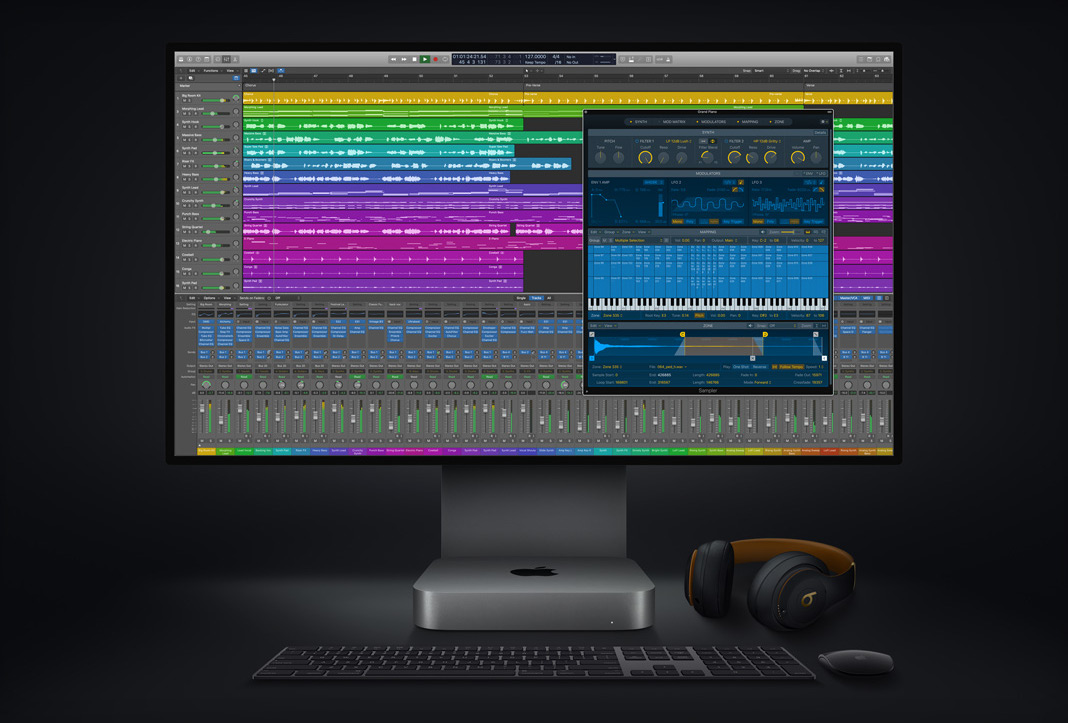Click the Play button in the transport
Screen dimensions: 1068x723
[425, 60]
